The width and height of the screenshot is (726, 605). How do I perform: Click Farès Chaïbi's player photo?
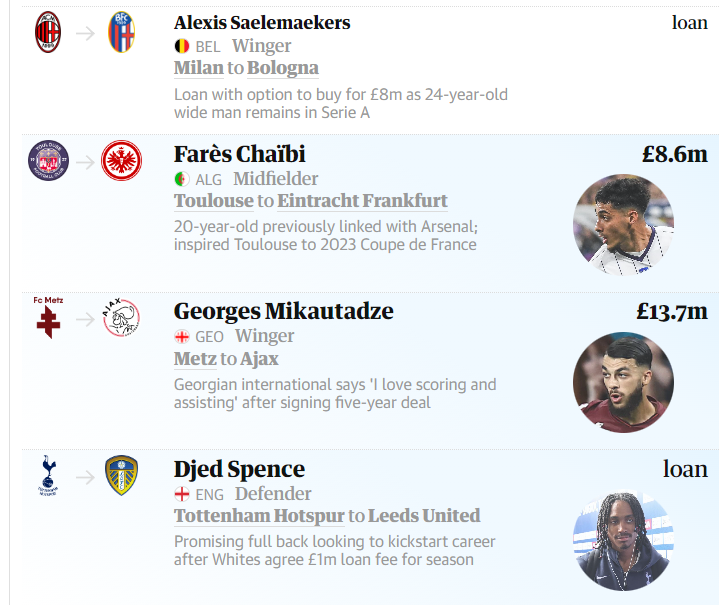click(623, 224)
